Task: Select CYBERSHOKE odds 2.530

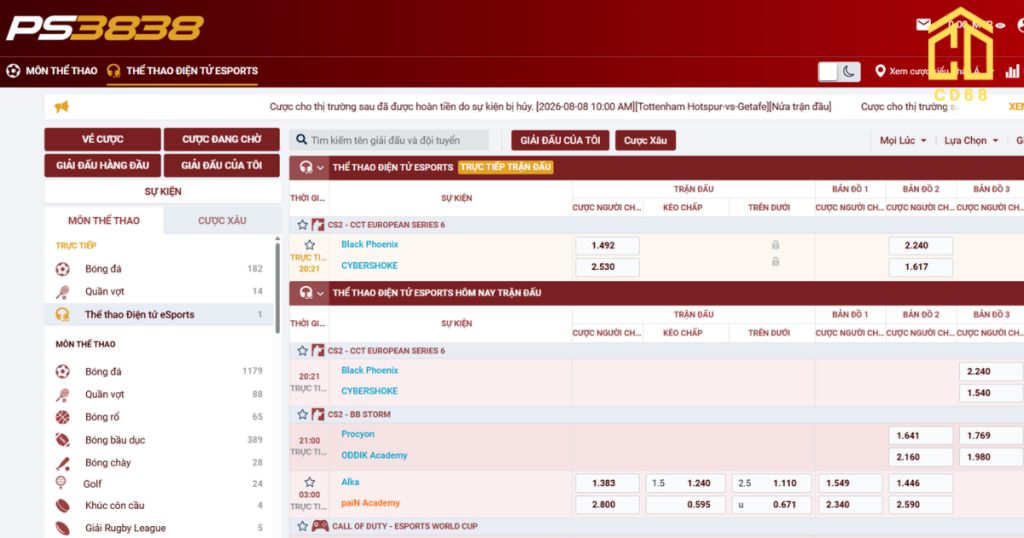Action: [607, 267]
